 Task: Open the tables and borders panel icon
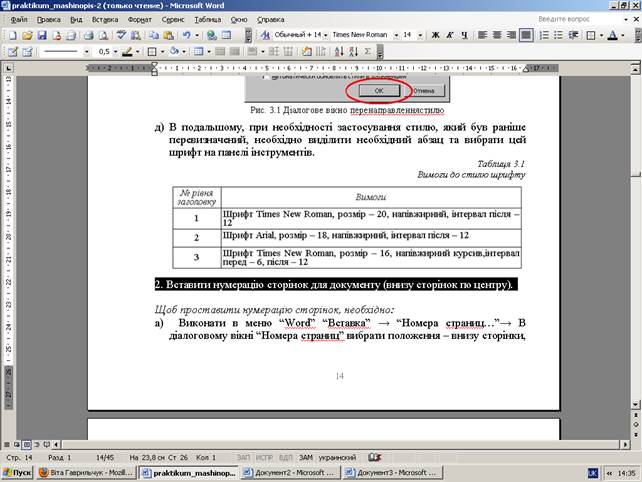(226, 35)
